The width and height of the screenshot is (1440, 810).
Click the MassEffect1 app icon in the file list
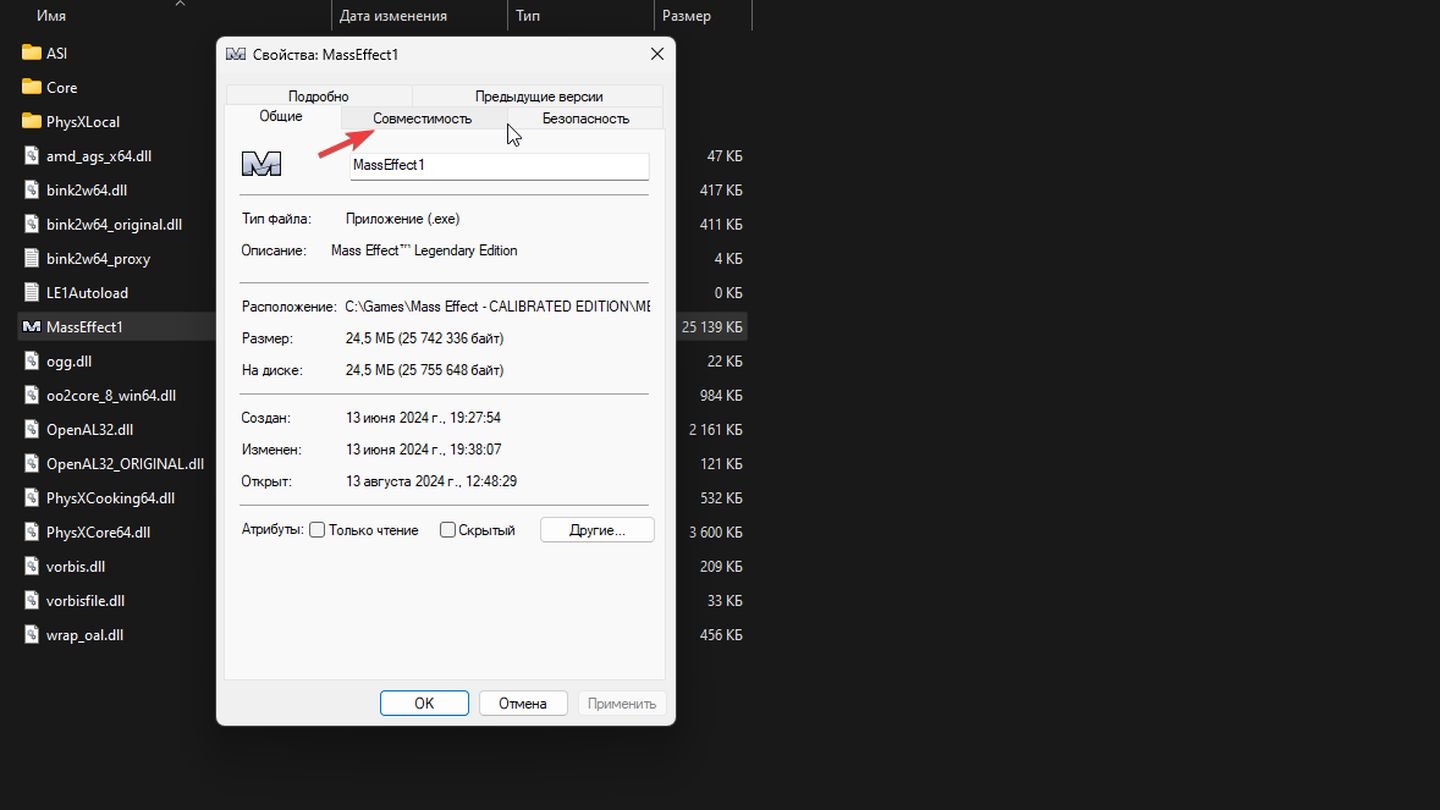(31, 327)
